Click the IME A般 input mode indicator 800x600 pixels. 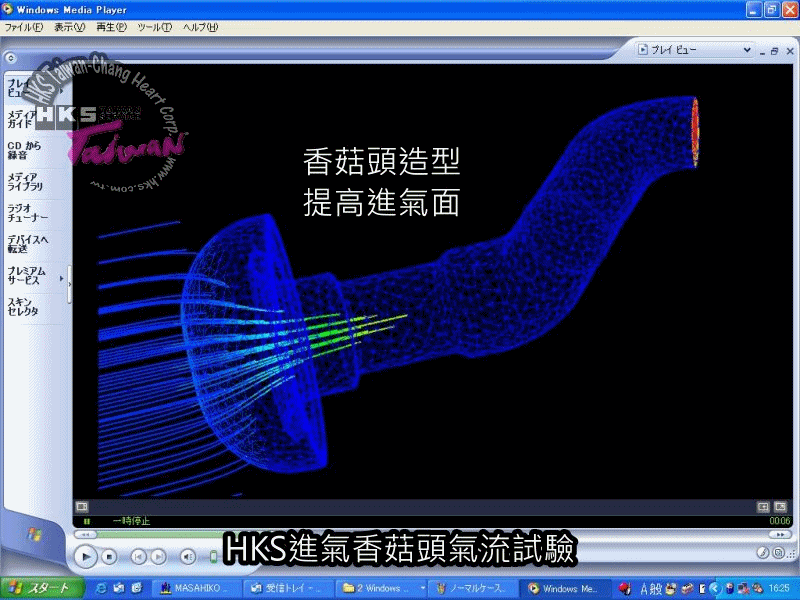pos(651,589)
